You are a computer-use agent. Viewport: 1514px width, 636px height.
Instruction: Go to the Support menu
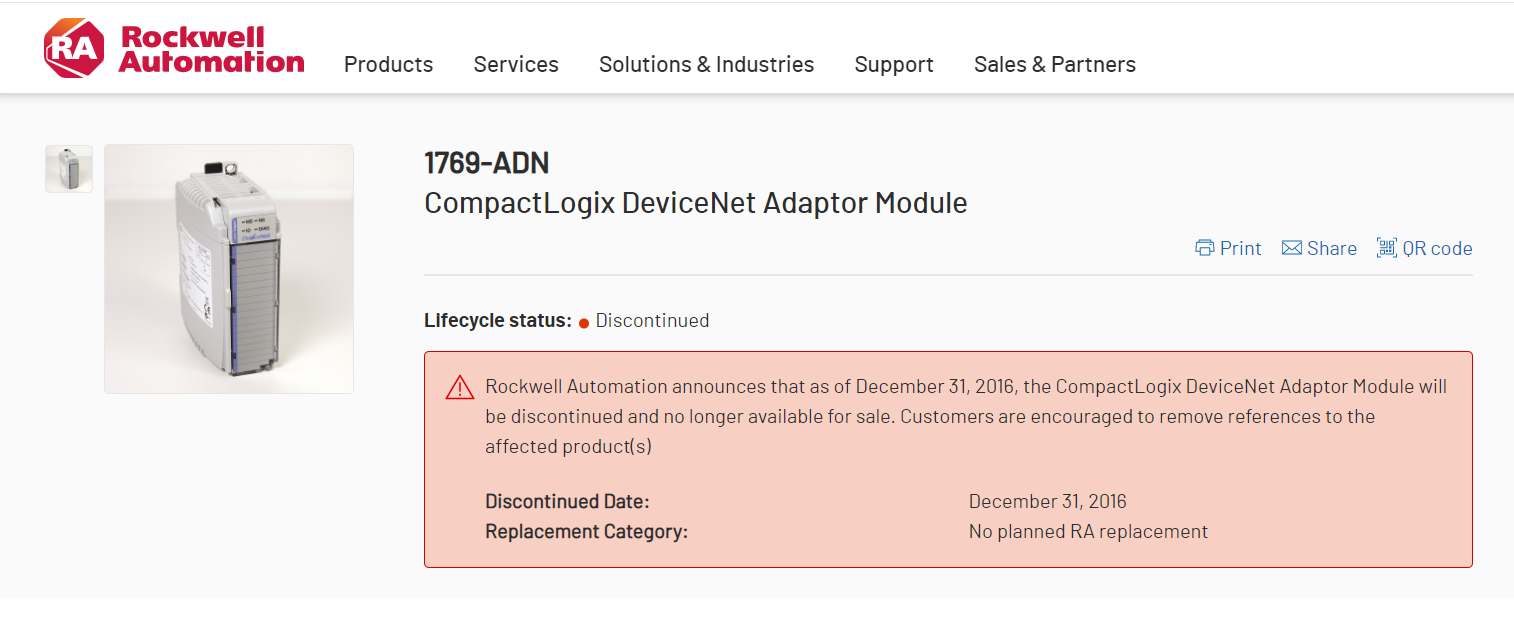(894, 65)
